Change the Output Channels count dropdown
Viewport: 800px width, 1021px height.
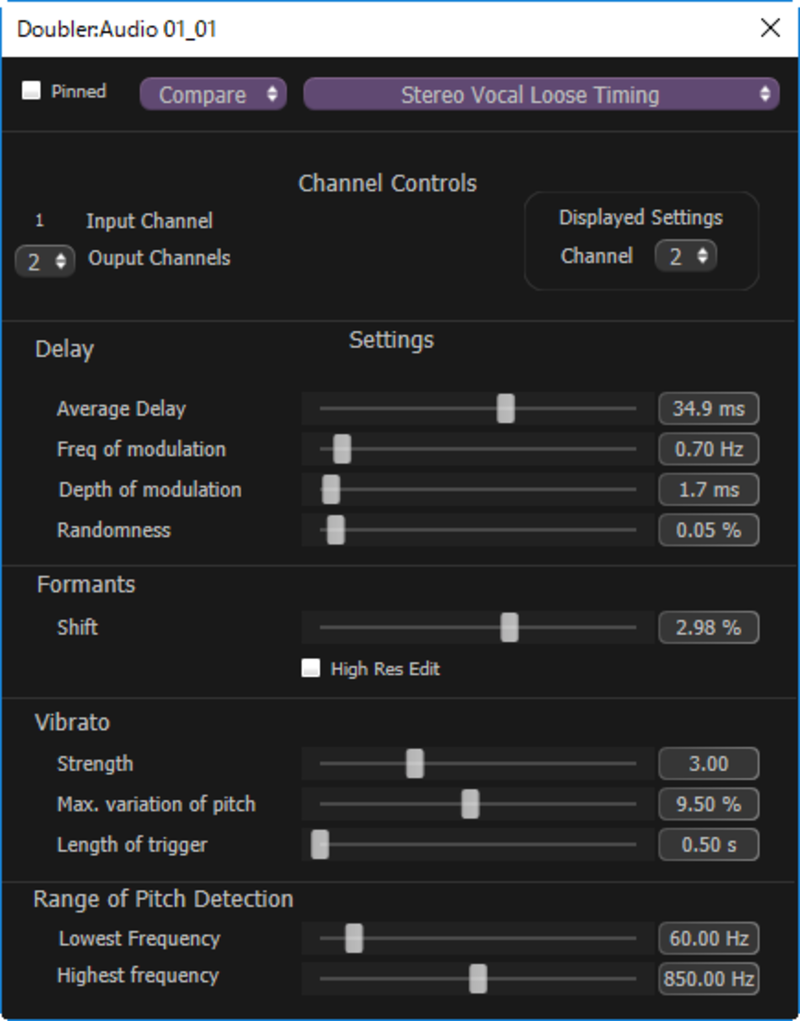pos(45,261)
